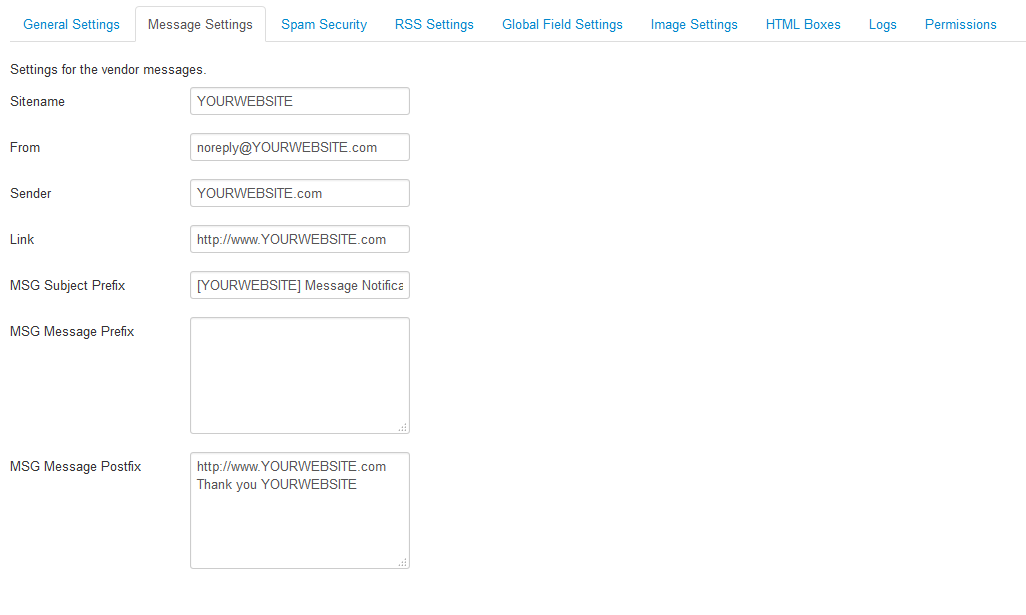This screenshot has width=1026, height=615.
Task: Select the Link URL field
Action: pos(299,239)
